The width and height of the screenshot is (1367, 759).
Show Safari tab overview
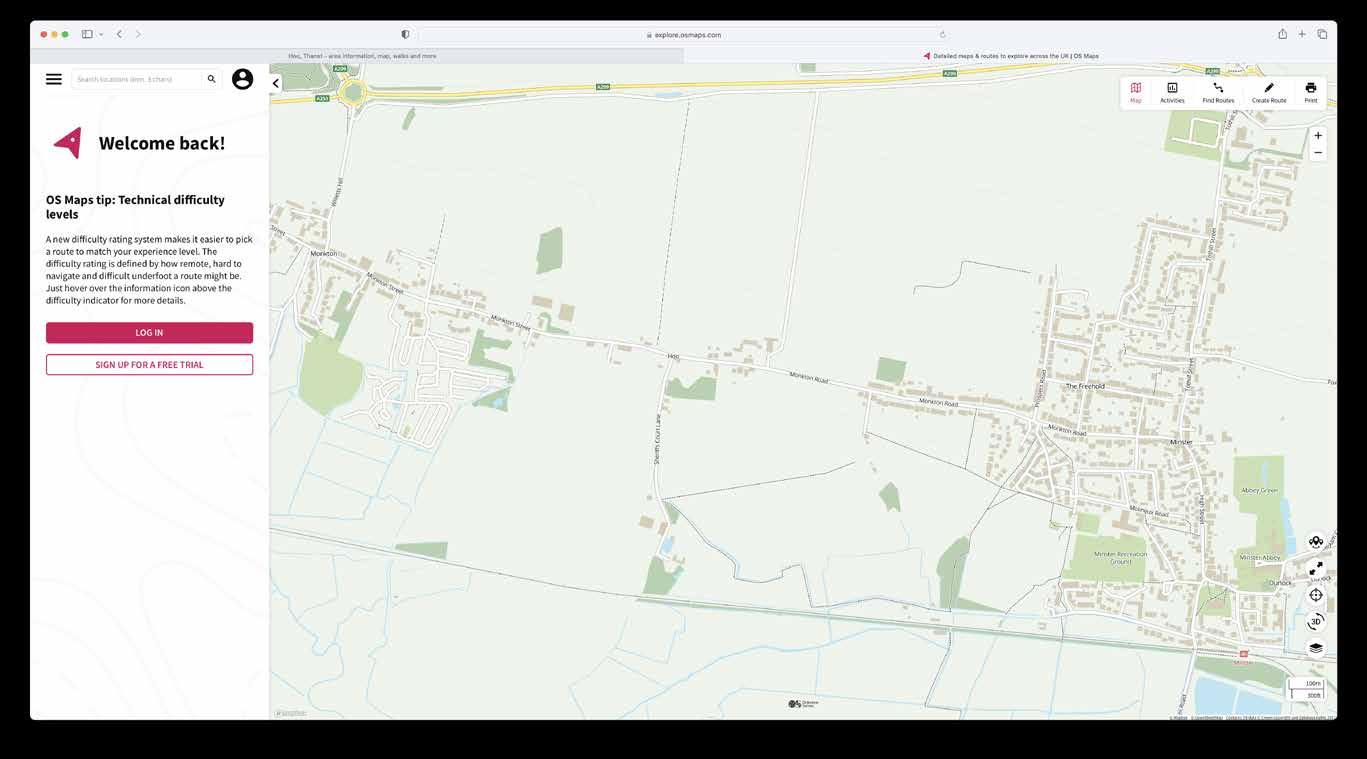[x=1322, y=34]
